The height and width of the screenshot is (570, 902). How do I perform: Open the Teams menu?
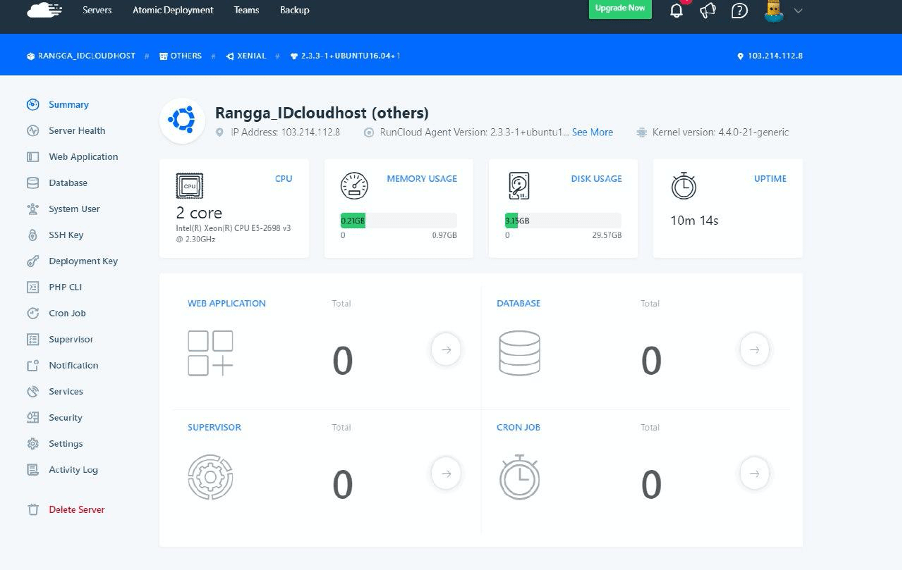(x=246, y=10)
